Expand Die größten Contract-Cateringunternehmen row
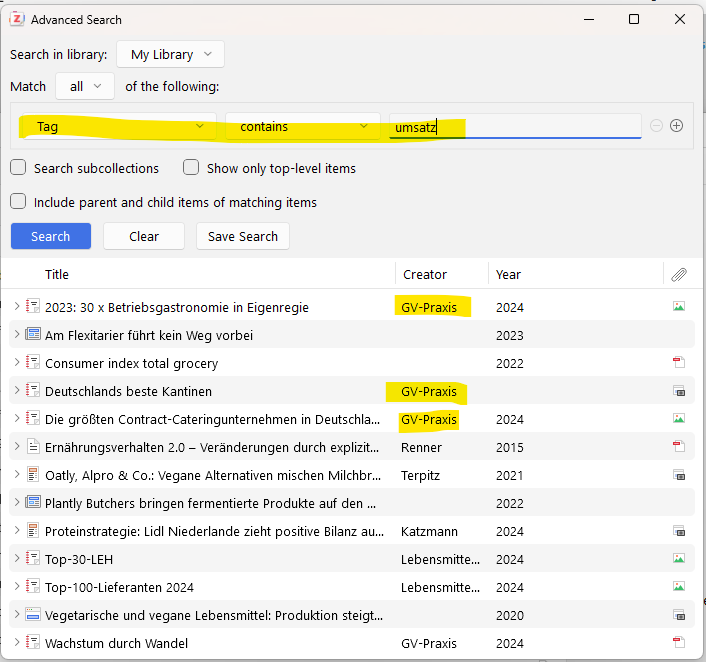The height and width of the screenshot is (662, 706). pos(17,418)
